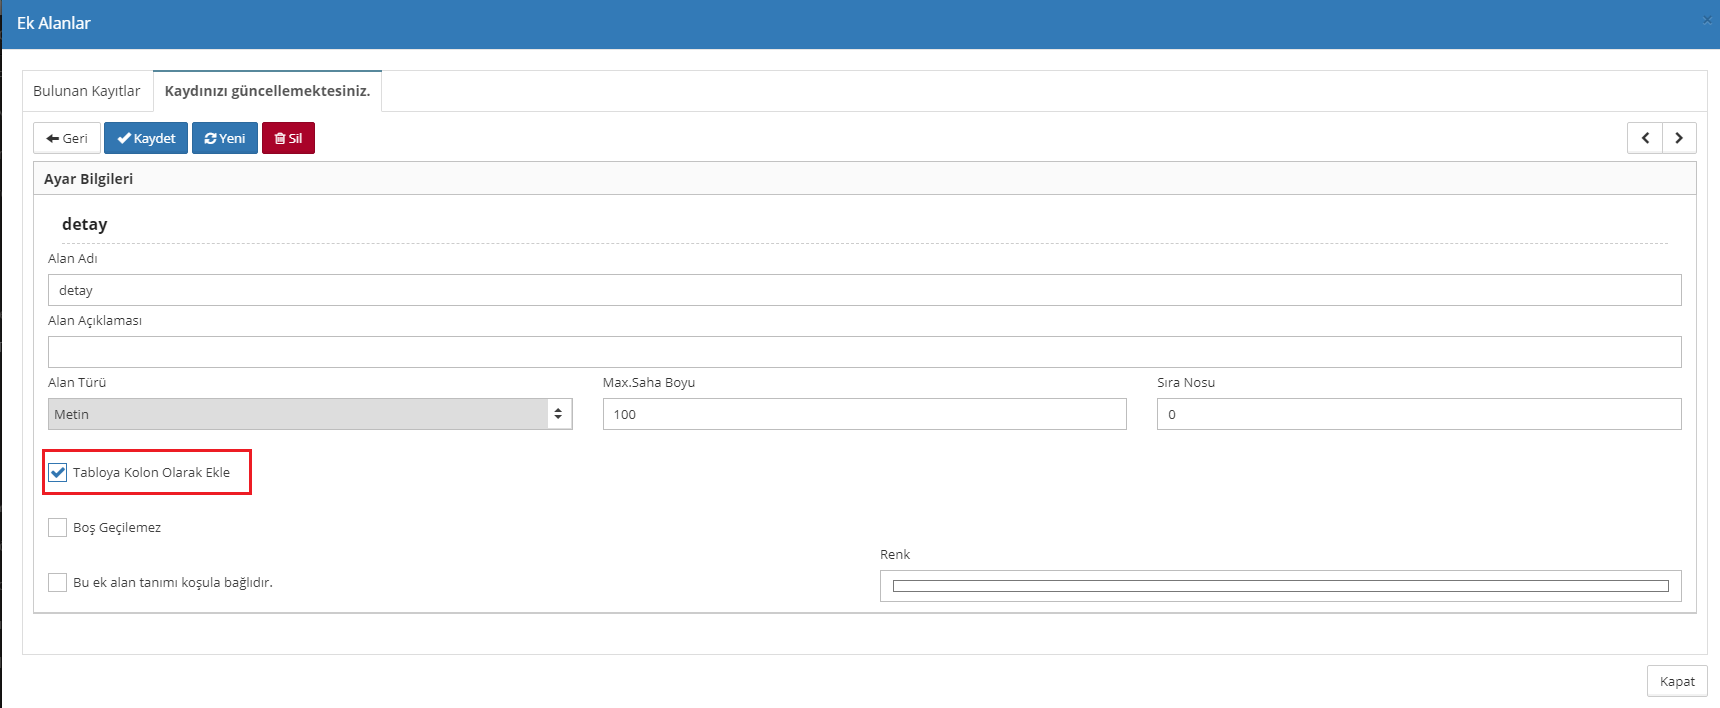Open the Renk color picker

pos(1280,586)
